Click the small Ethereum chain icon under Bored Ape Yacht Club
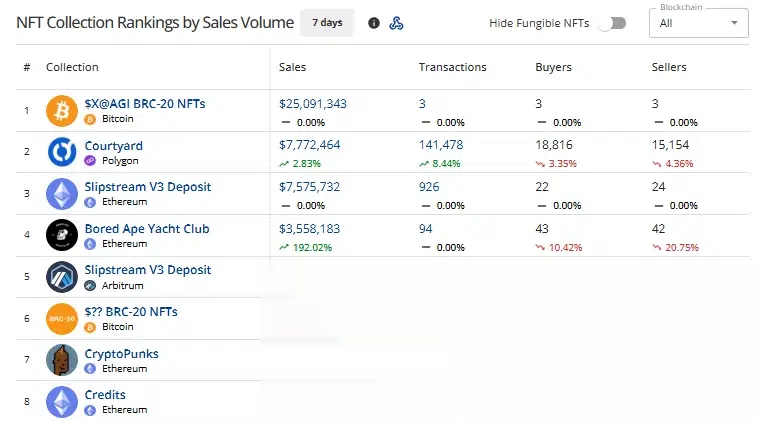 point(90,244)
